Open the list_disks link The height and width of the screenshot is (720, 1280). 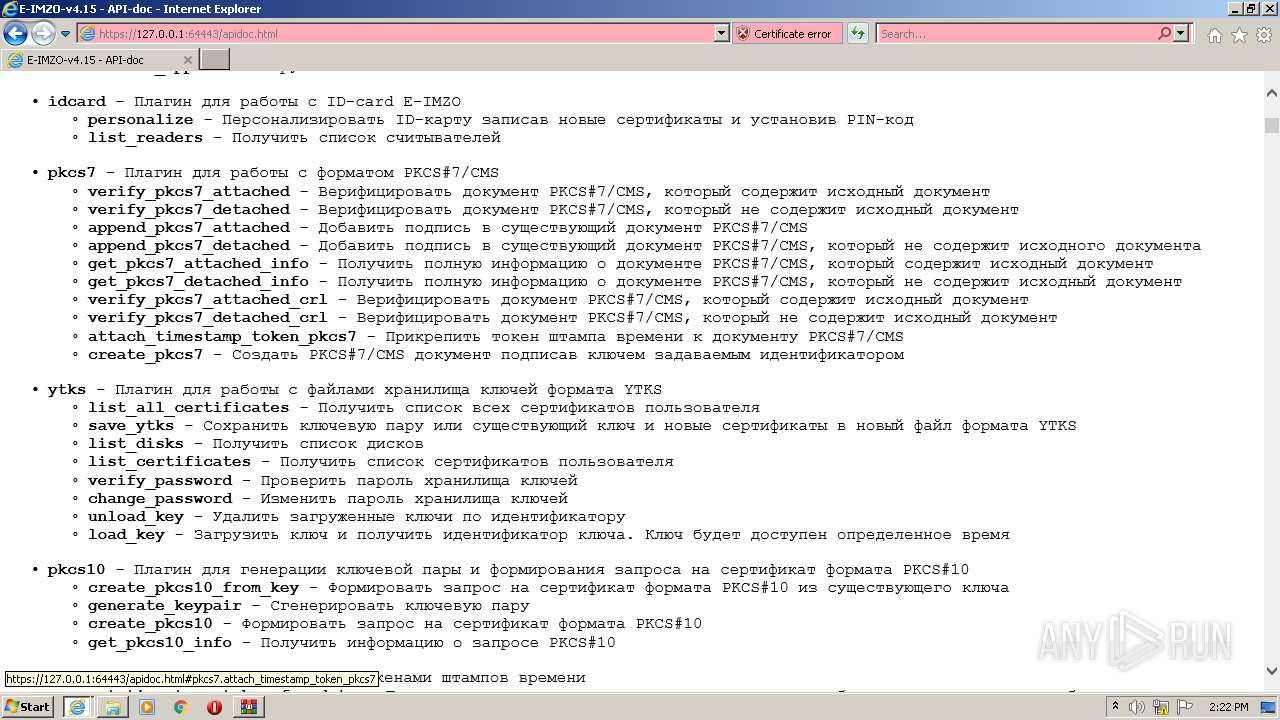(x=136, y=443)
